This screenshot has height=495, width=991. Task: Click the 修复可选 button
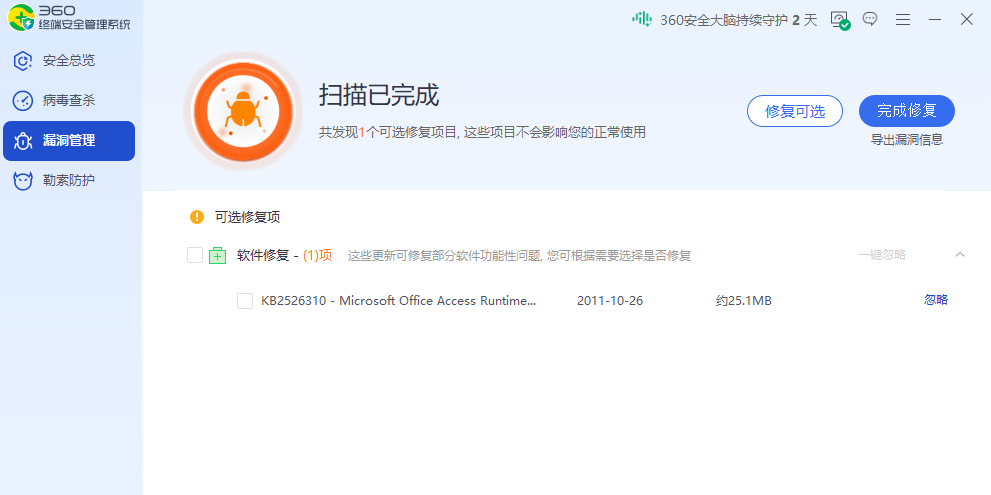[x=795, y=111]
